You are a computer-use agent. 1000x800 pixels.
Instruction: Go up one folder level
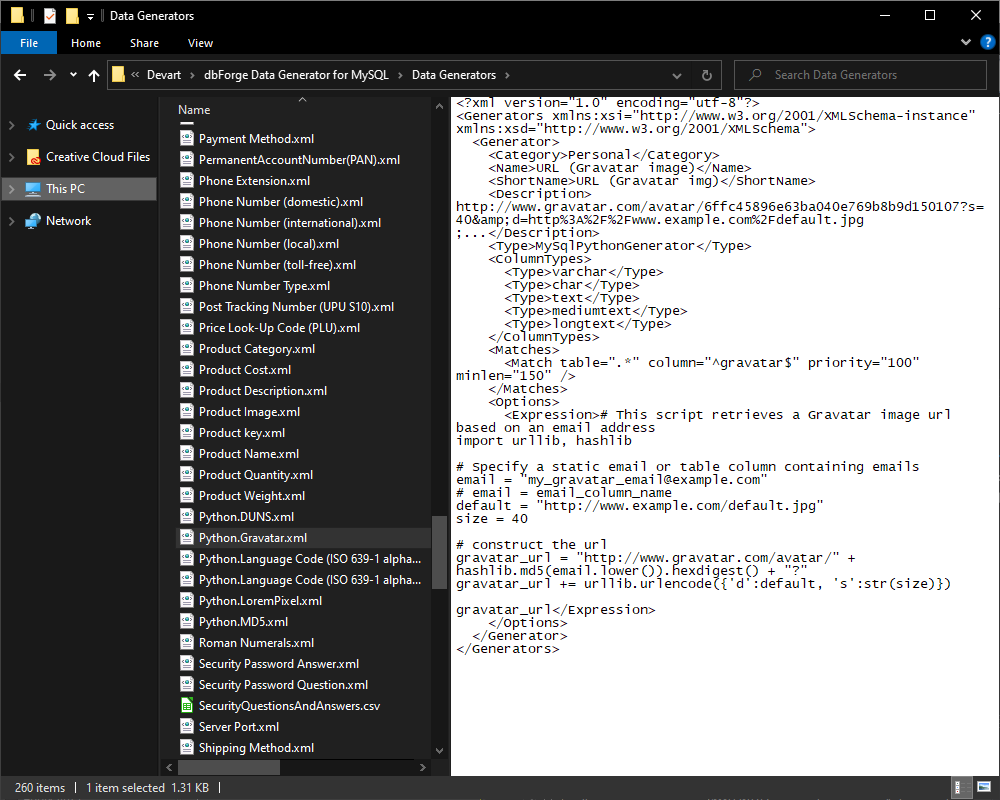94,75
